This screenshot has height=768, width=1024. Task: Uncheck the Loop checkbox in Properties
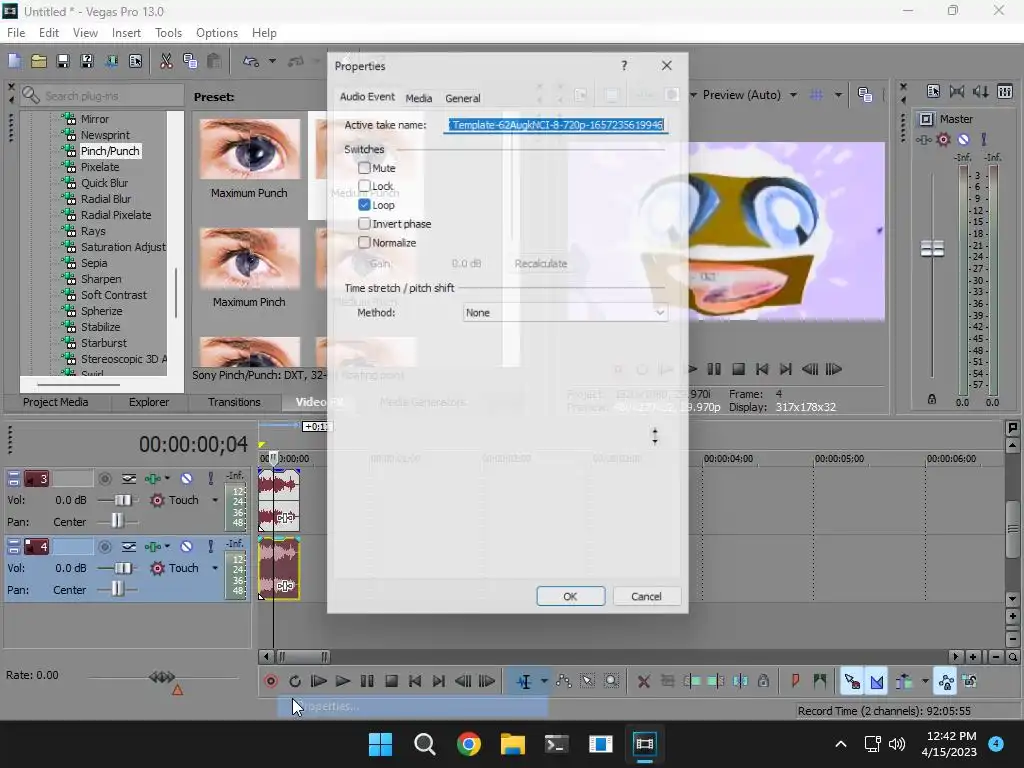[364, 204]
